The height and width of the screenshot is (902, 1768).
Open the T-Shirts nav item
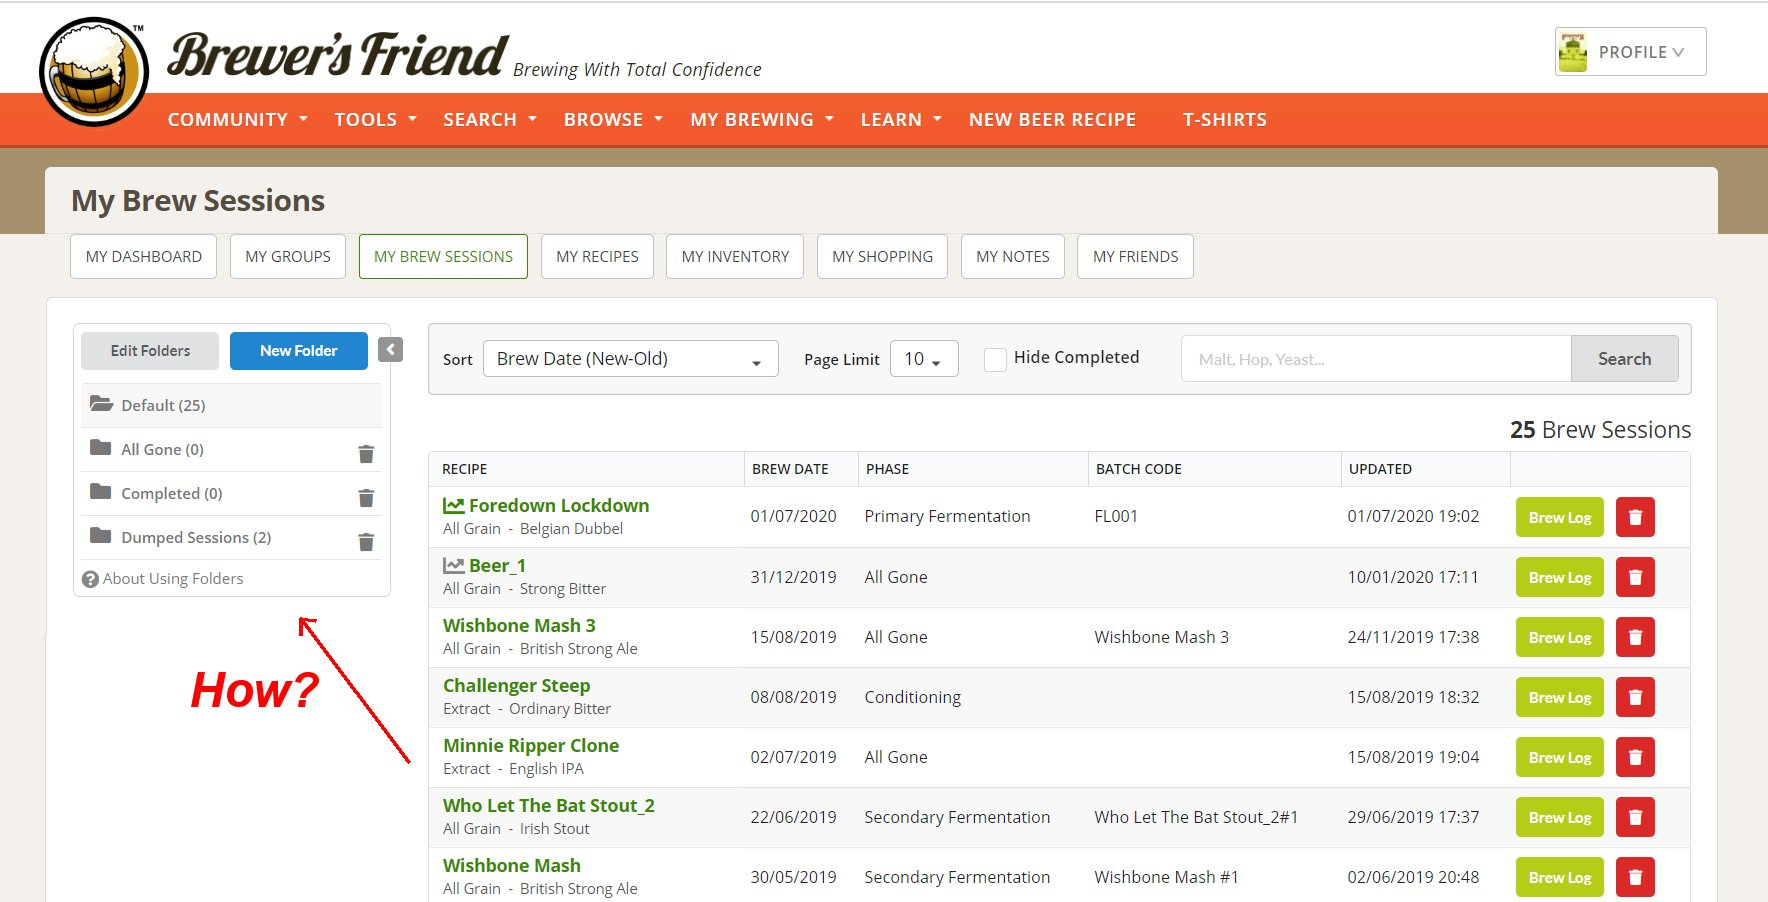1224,119
